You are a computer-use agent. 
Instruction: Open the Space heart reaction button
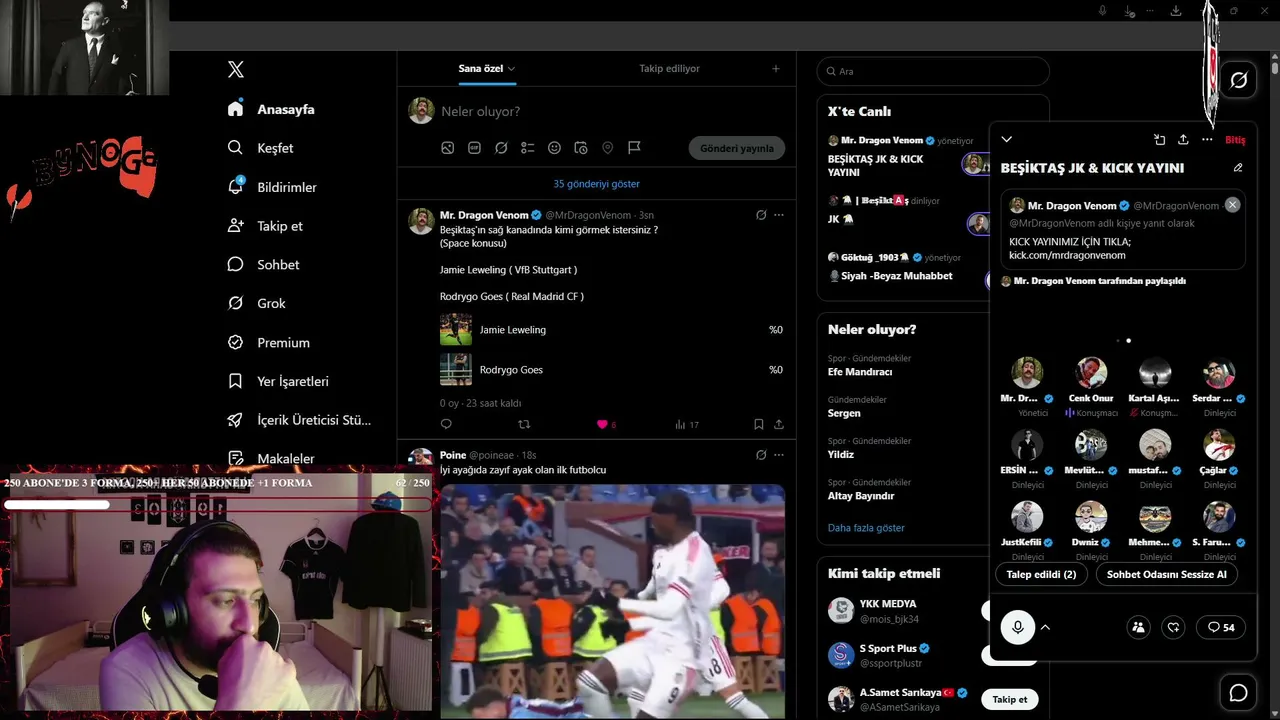click(1174, 627)
